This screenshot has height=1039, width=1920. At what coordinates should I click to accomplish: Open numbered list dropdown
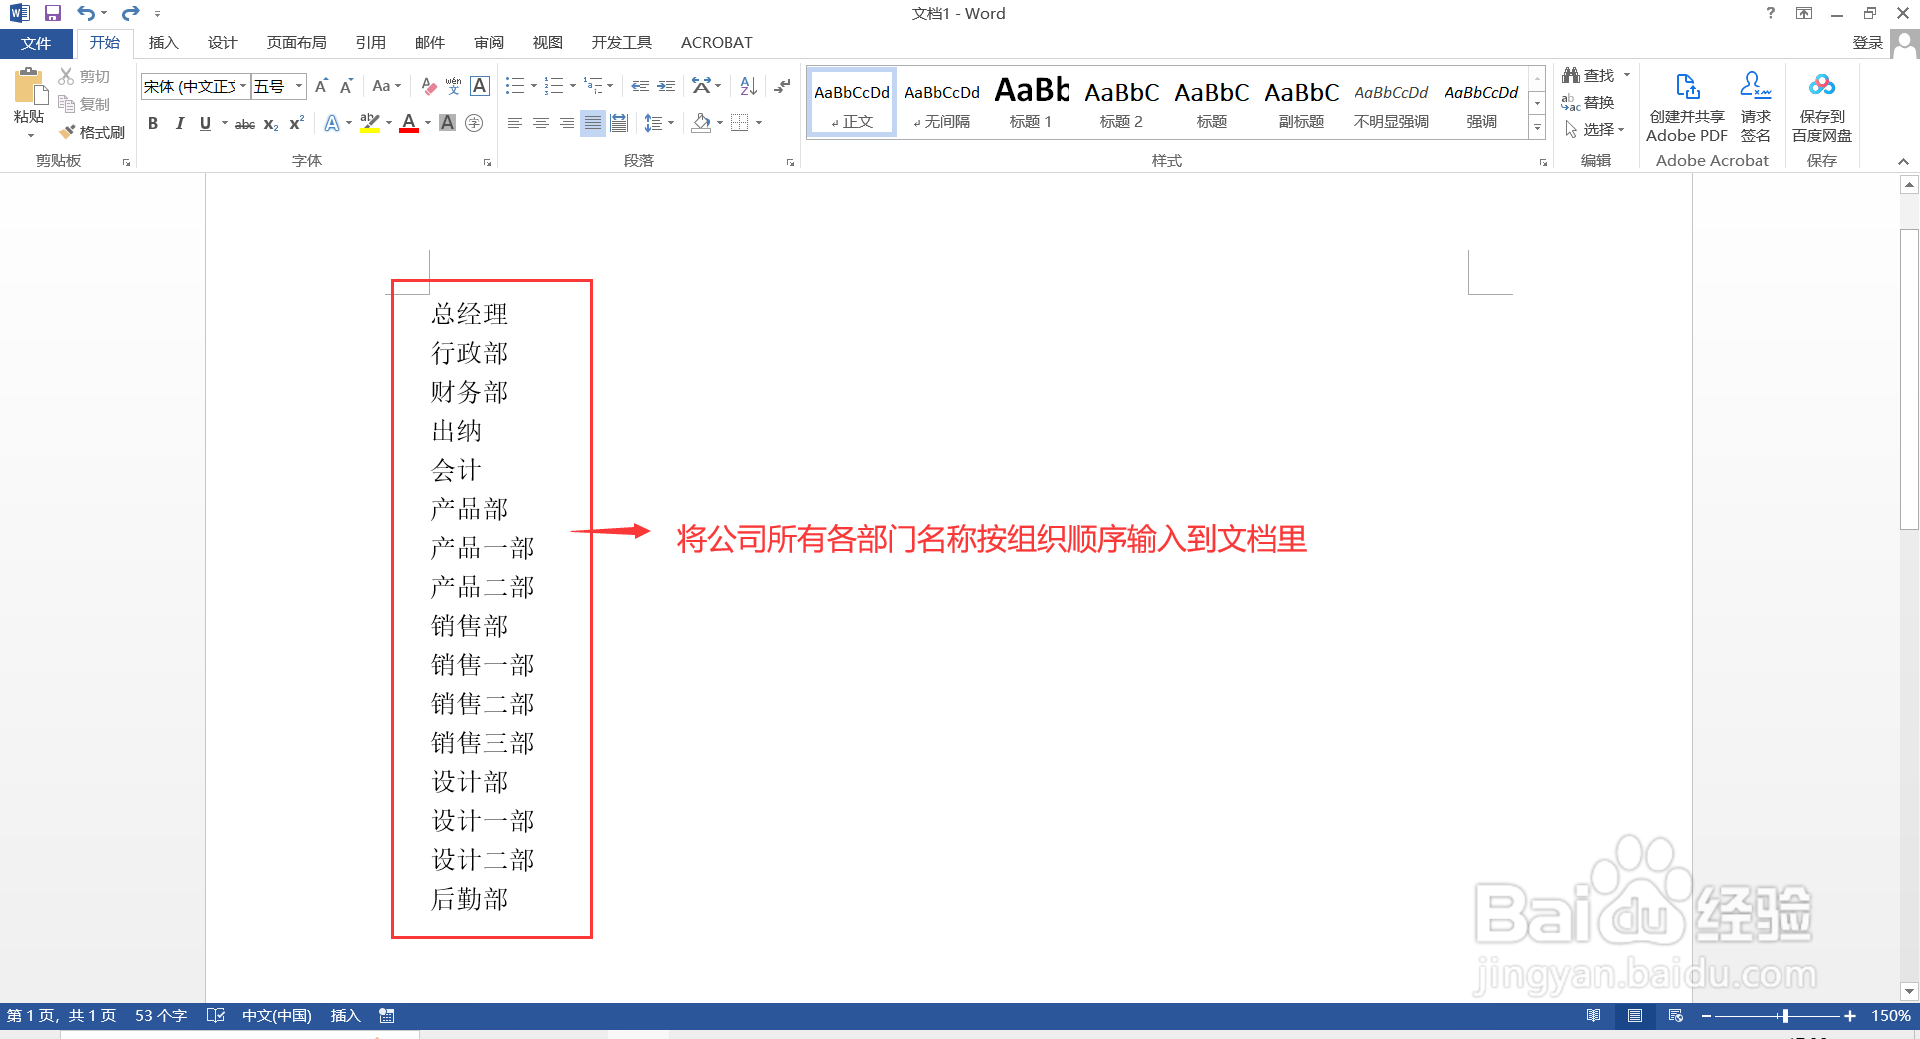pyautogui.click(x=573, y=86)
